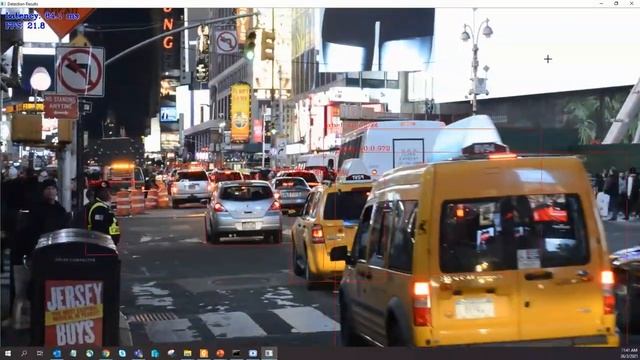The height and width of the screenshot is (360, 640).
Task: Click the FPS: 21.8 overlay text
Action: (x=25, y=26)
